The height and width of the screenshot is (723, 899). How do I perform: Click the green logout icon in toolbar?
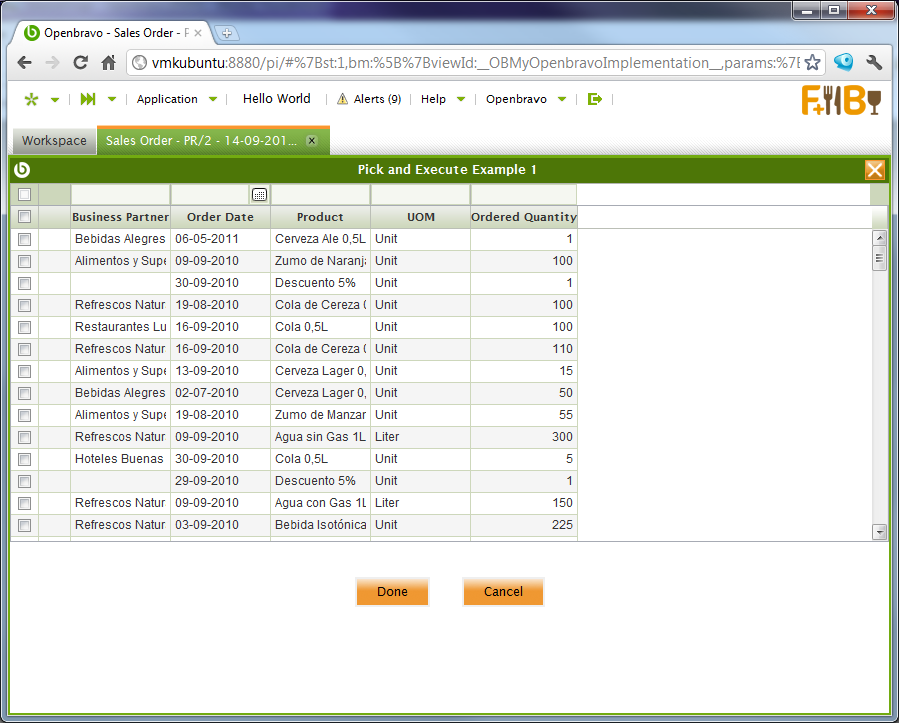point(595,99)
